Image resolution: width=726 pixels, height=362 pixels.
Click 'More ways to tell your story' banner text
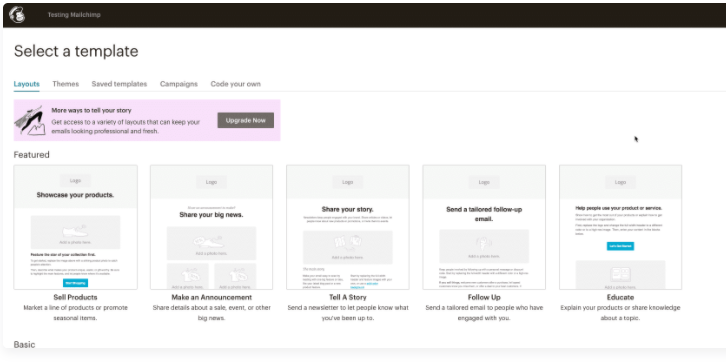[91, 111]
